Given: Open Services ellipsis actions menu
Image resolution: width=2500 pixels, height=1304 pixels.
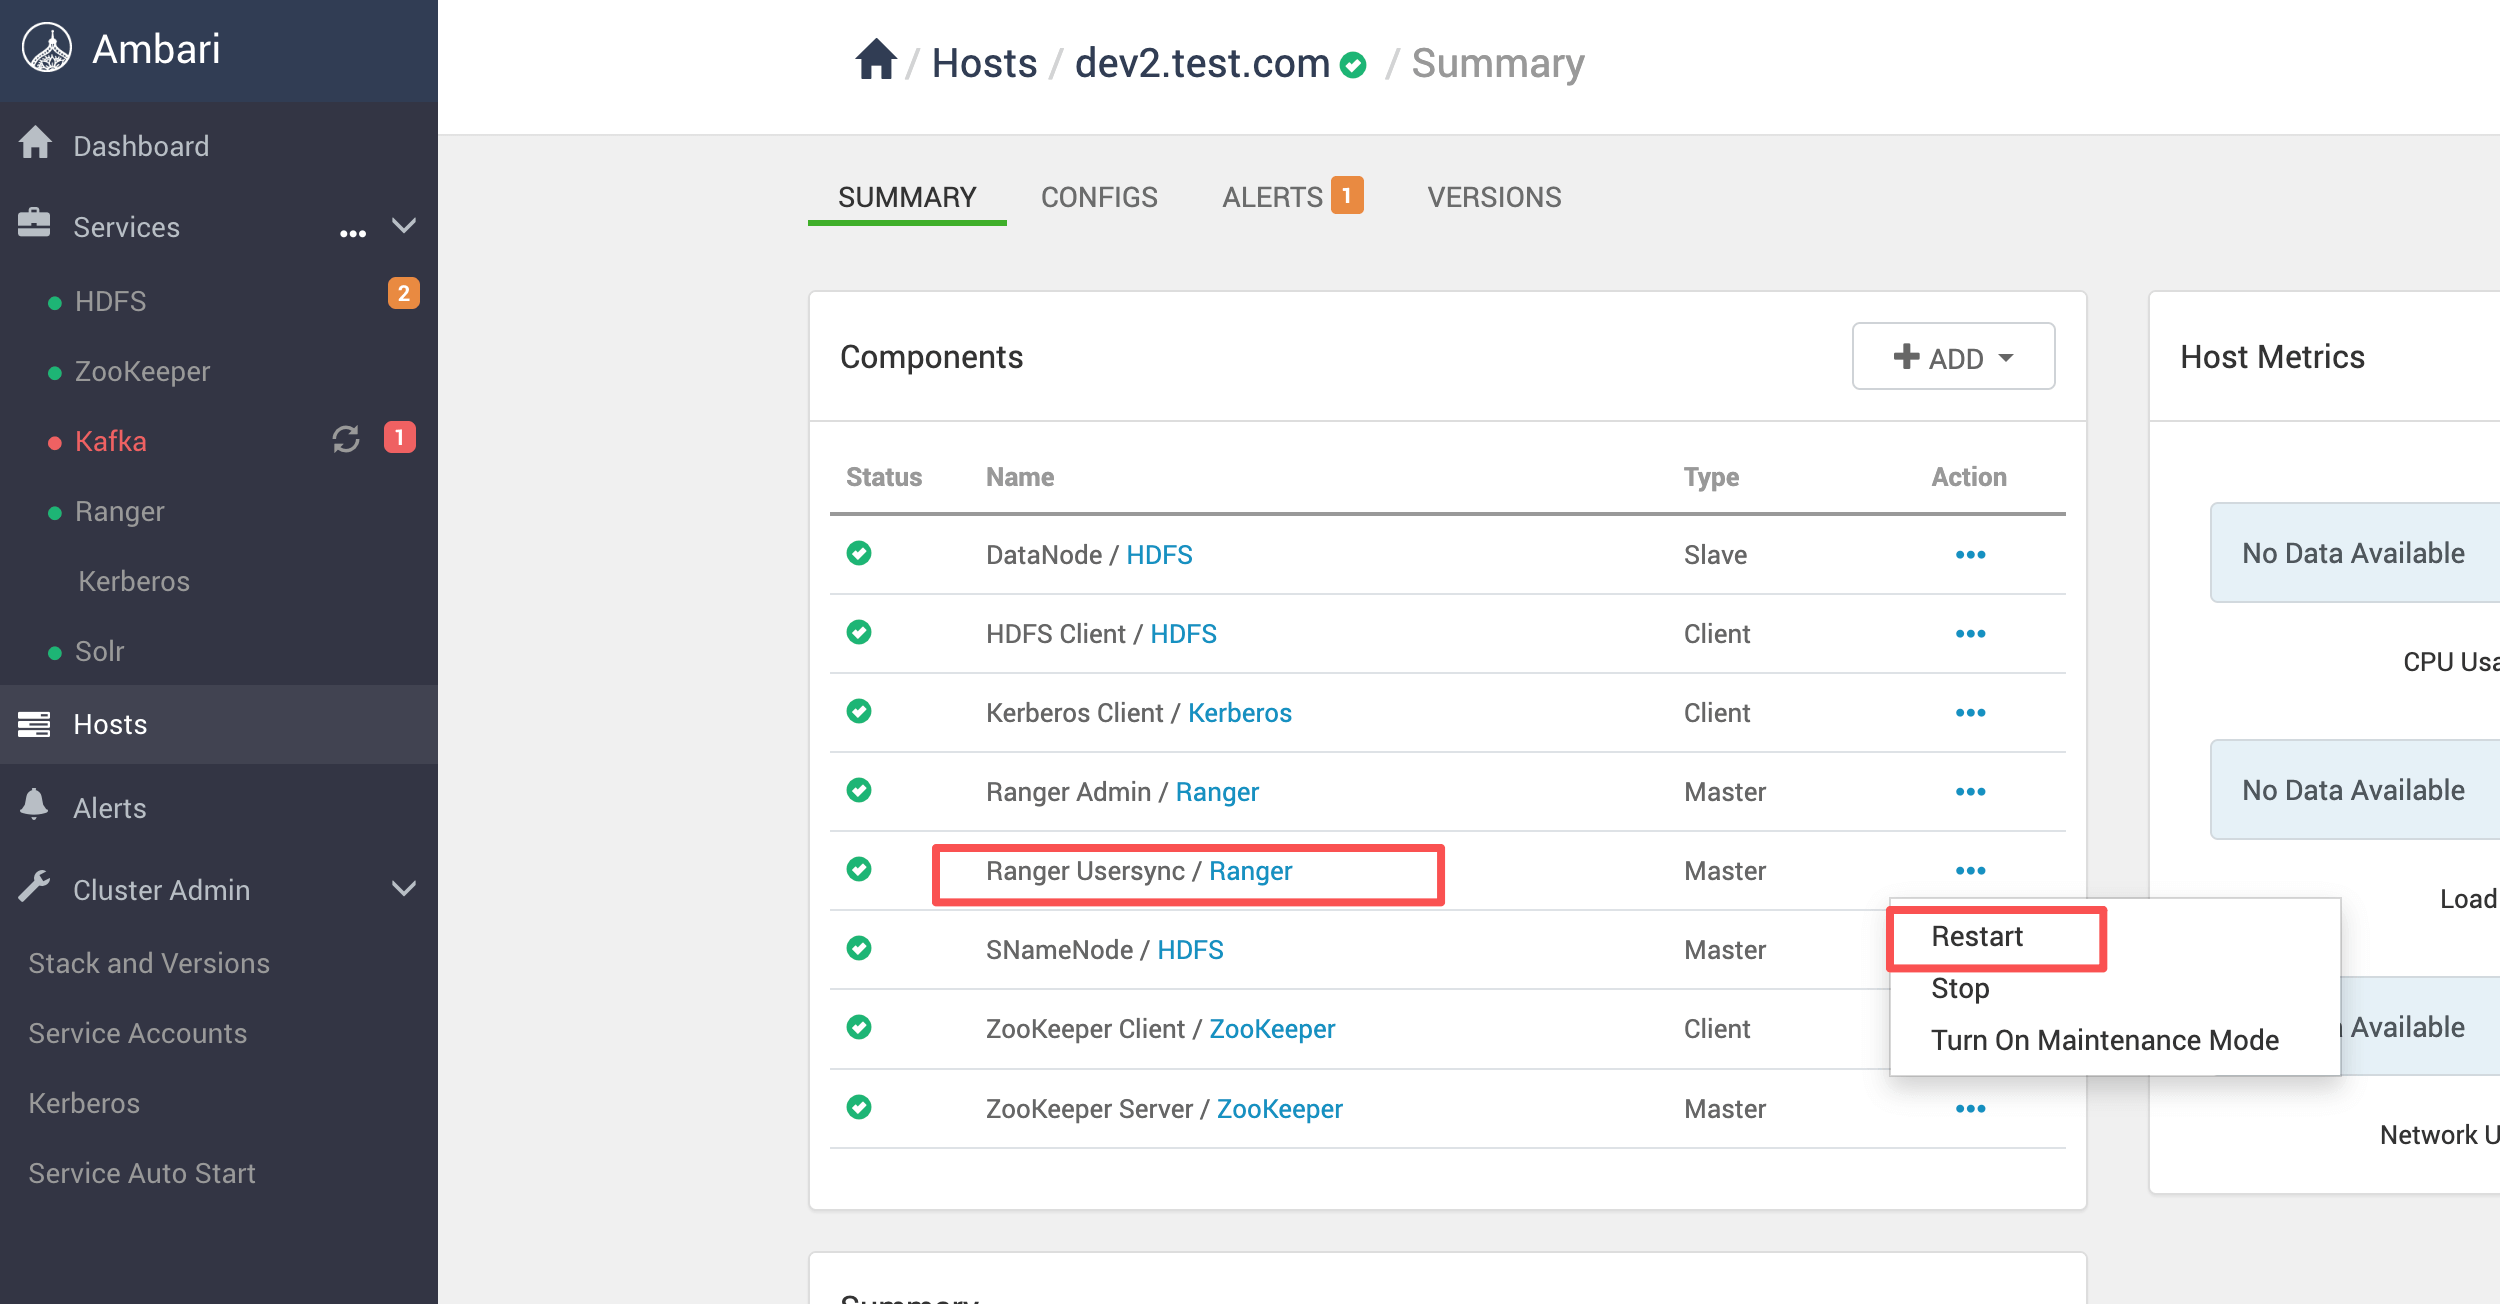Looking at the screenshot, I should tap(352, 232).
